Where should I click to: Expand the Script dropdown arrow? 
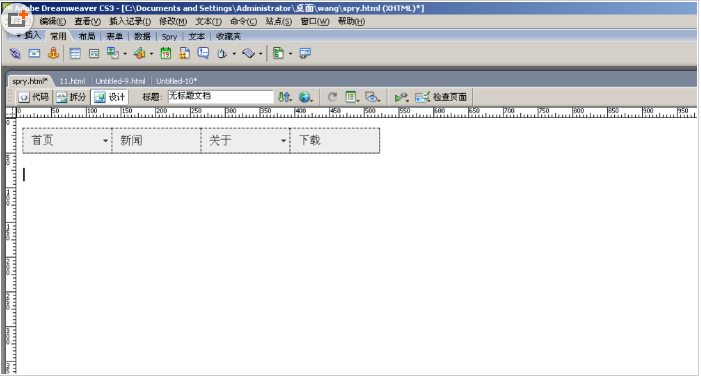coord(261,54)
